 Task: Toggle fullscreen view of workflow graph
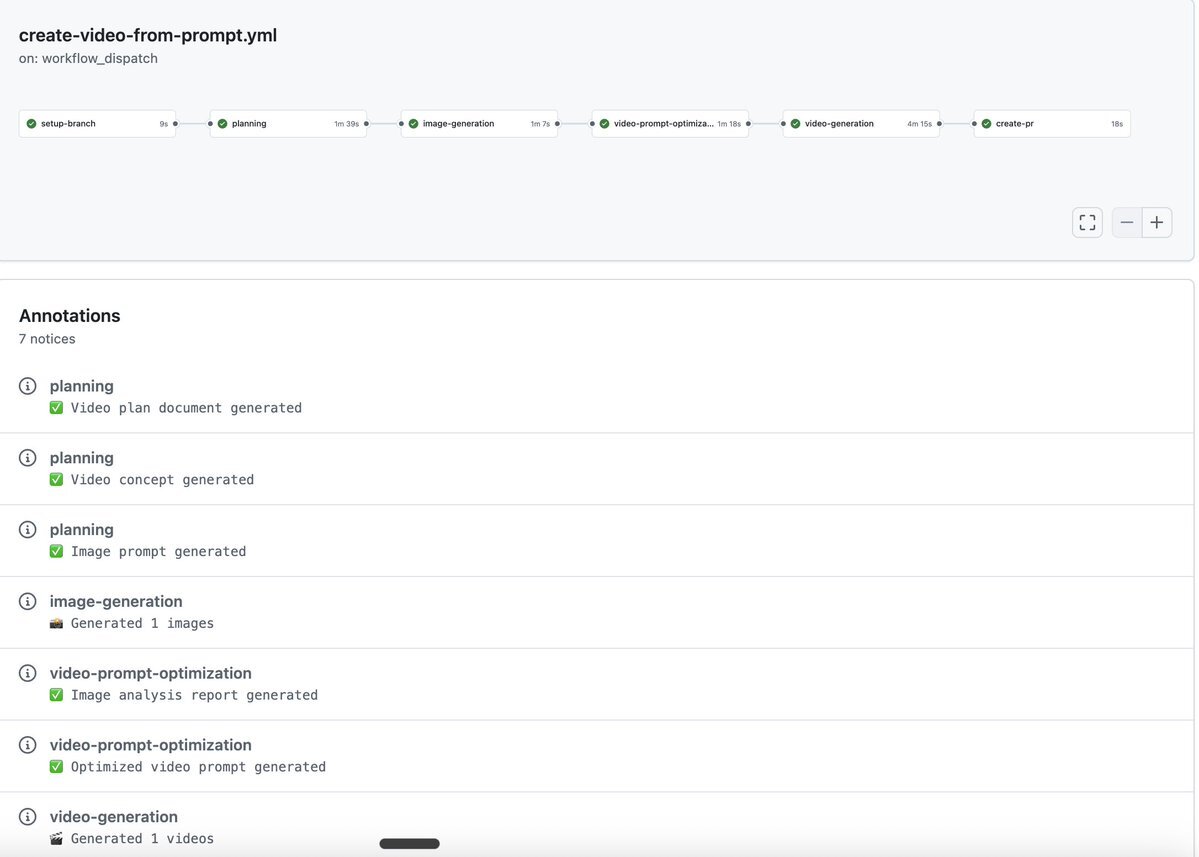pos(1087,222)
